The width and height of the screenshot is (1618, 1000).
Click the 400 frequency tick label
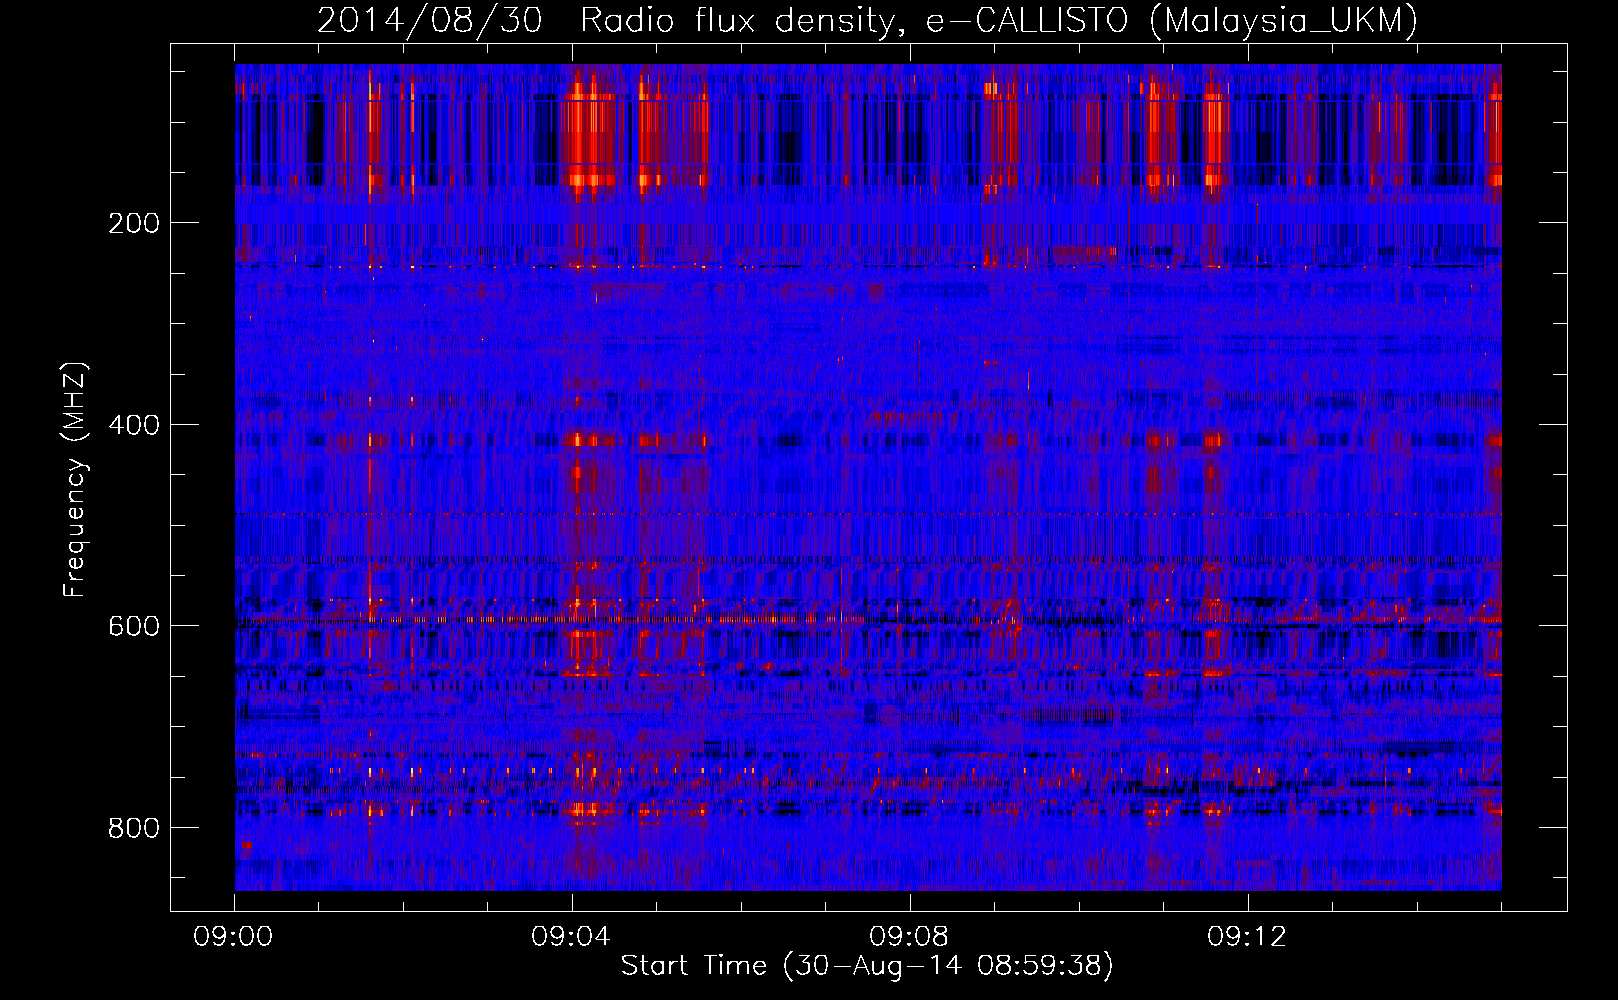coord(133,425)
